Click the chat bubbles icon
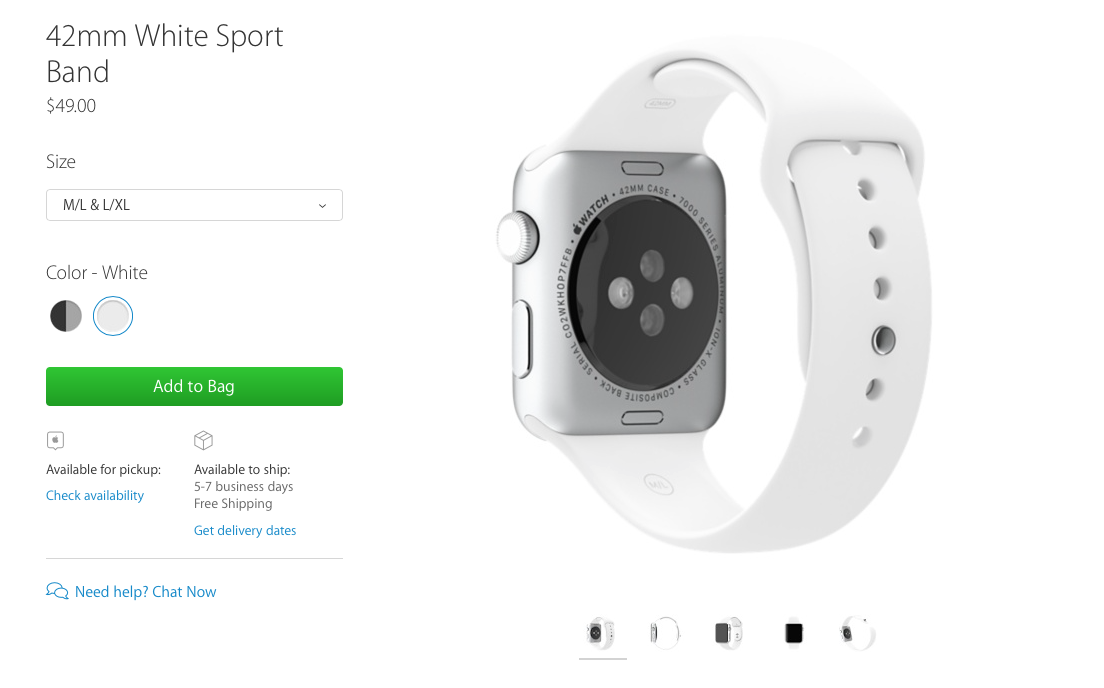Screen dimensions: 1104x688 [57, 591]
